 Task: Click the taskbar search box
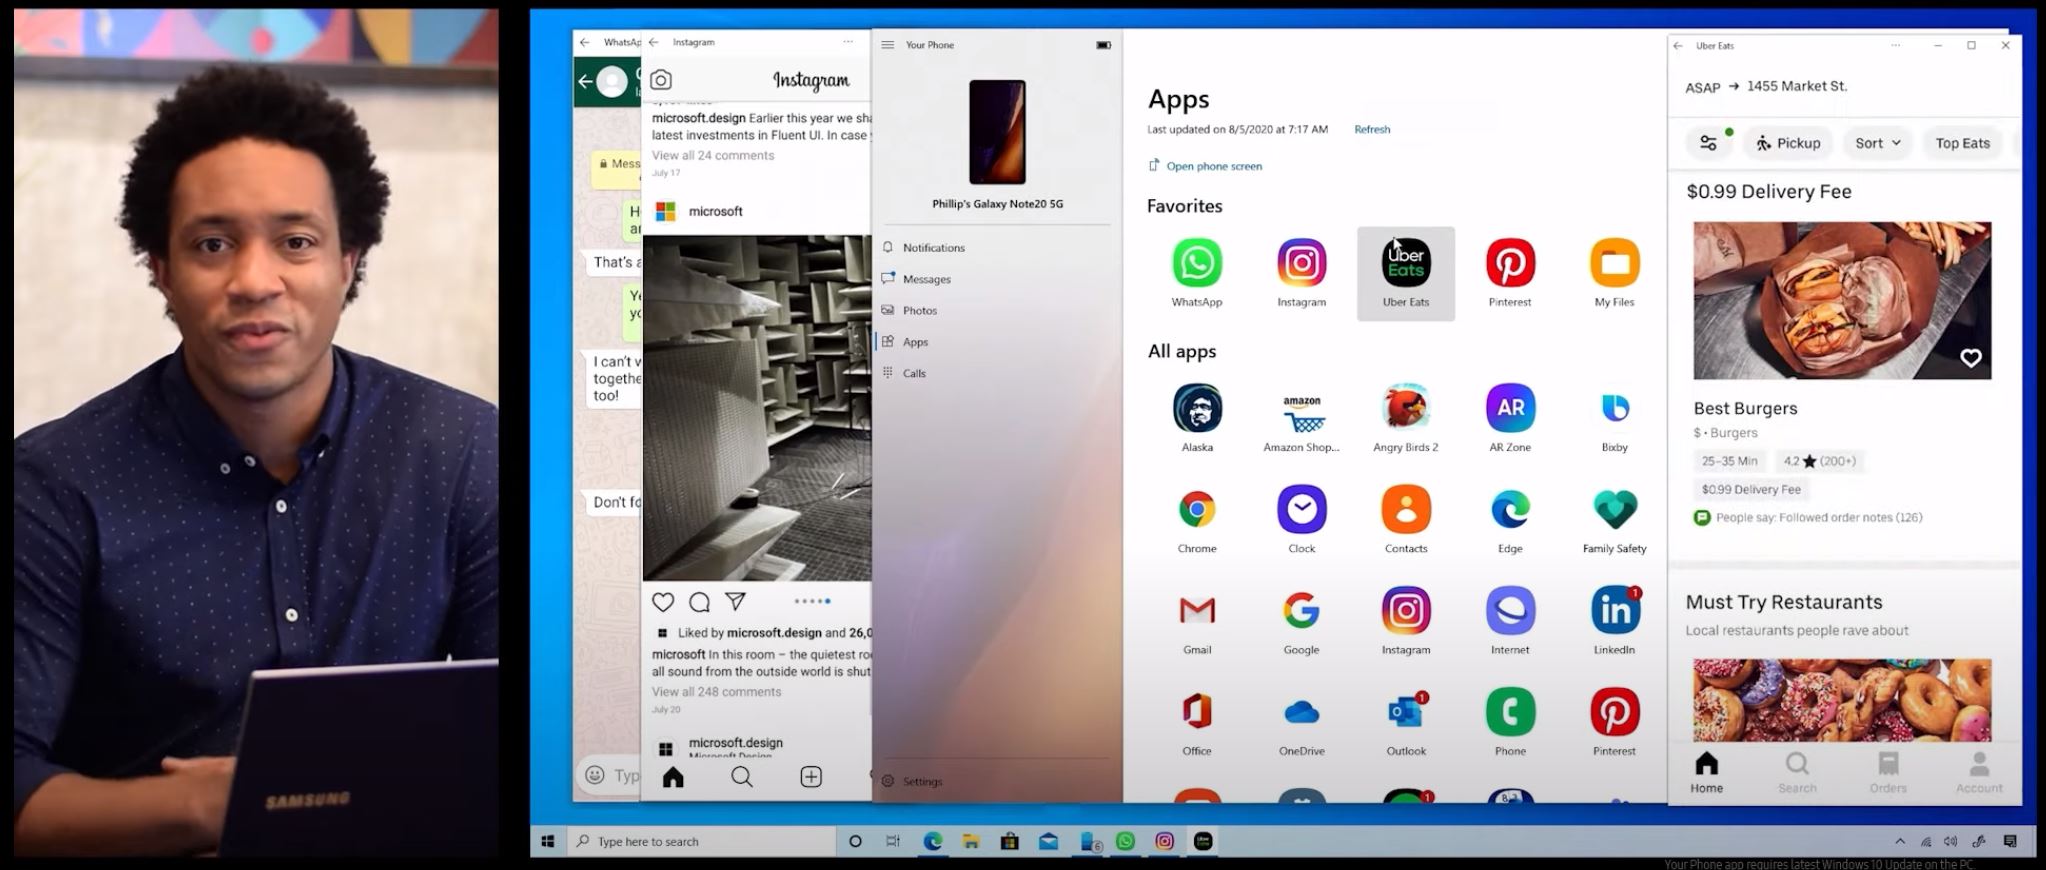pyautogui.click(x=701, y=841)
